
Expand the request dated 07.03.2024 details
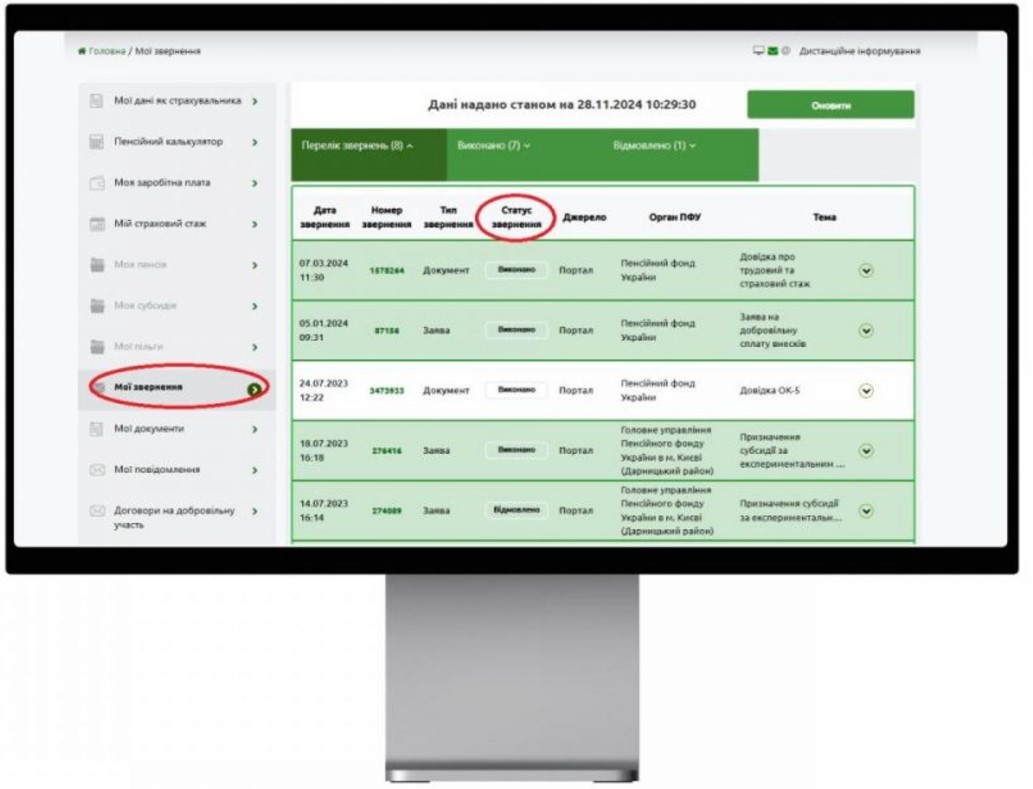pos(866,270)
